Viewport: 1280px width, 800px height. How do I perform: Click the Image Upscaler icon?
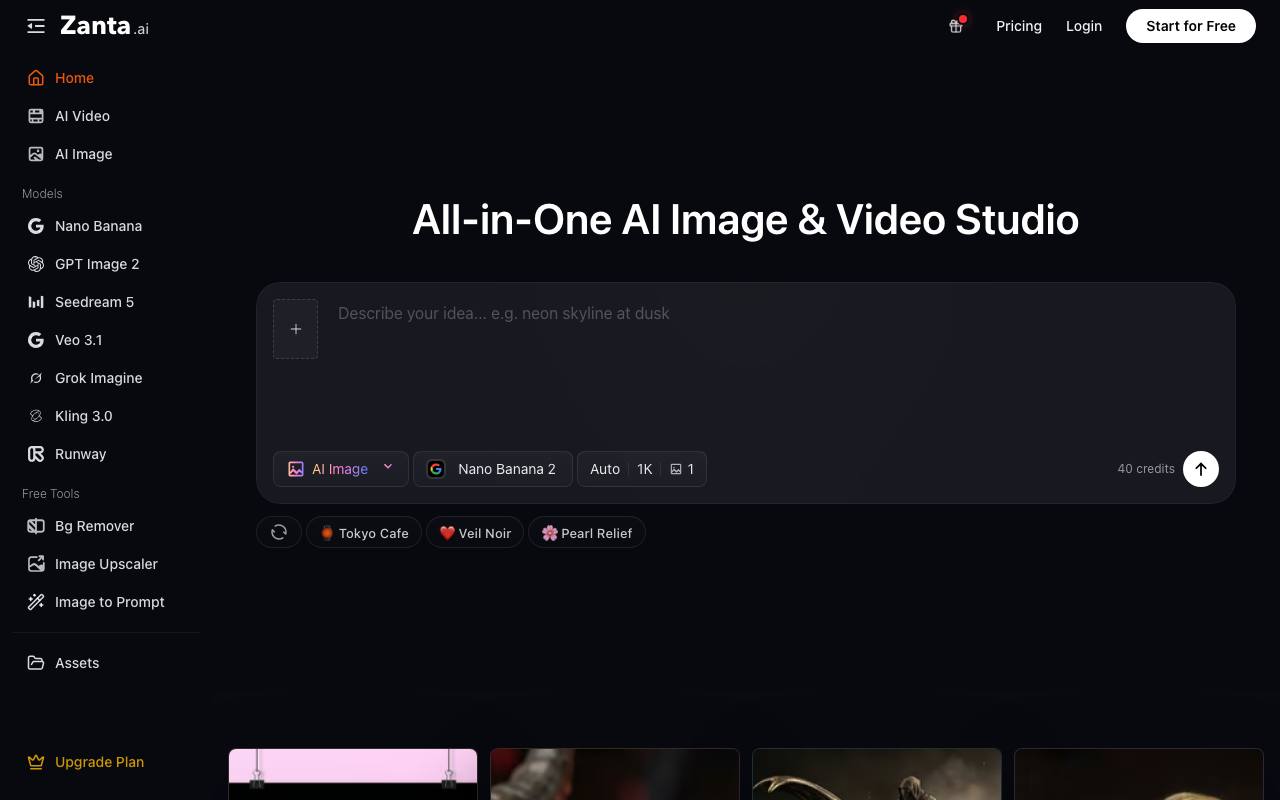[x=36, y=564]
